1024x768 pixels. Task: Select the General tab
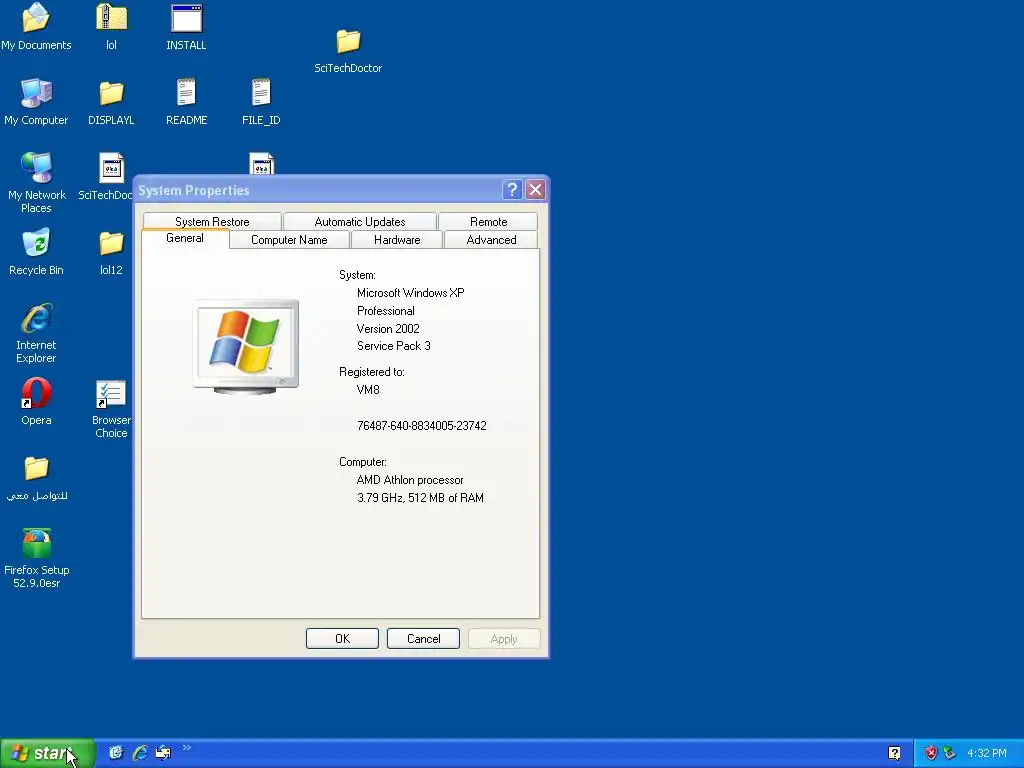coord(185,238)
